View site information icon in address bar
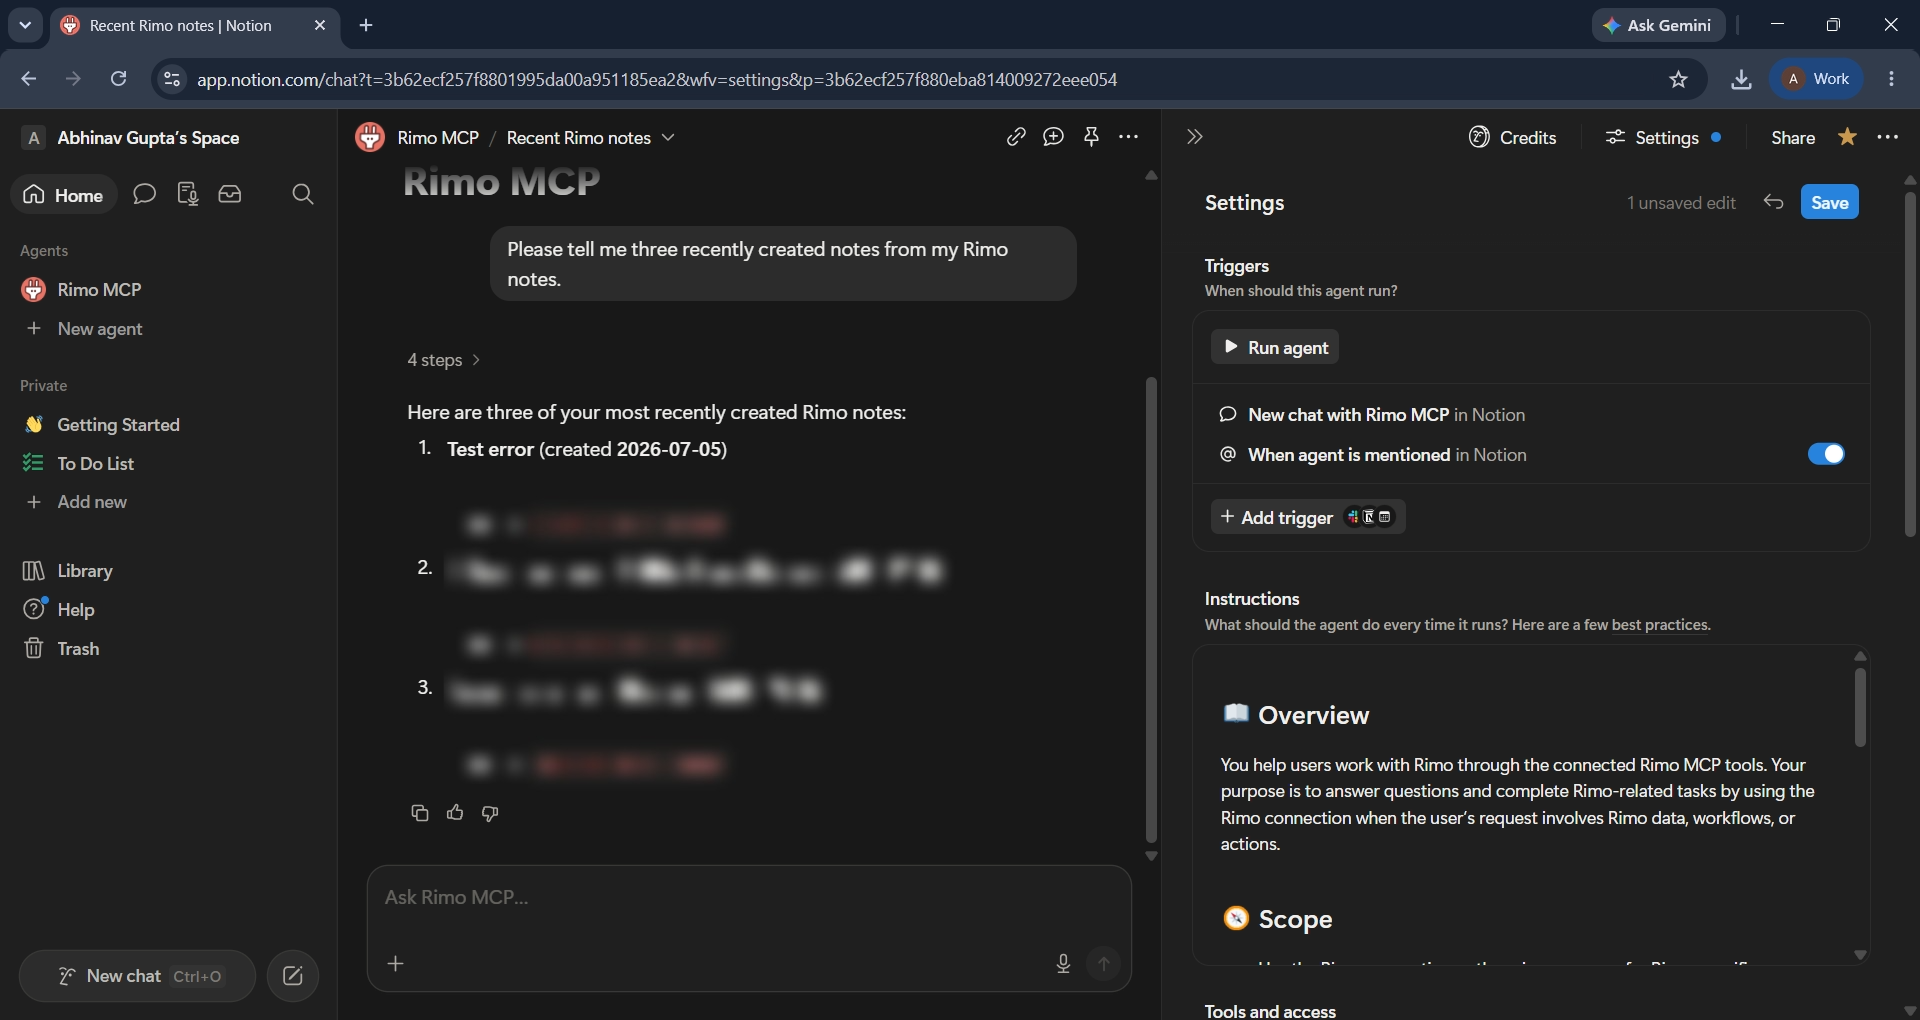This screenshot has height=1020, width=1920. point(172,79)
